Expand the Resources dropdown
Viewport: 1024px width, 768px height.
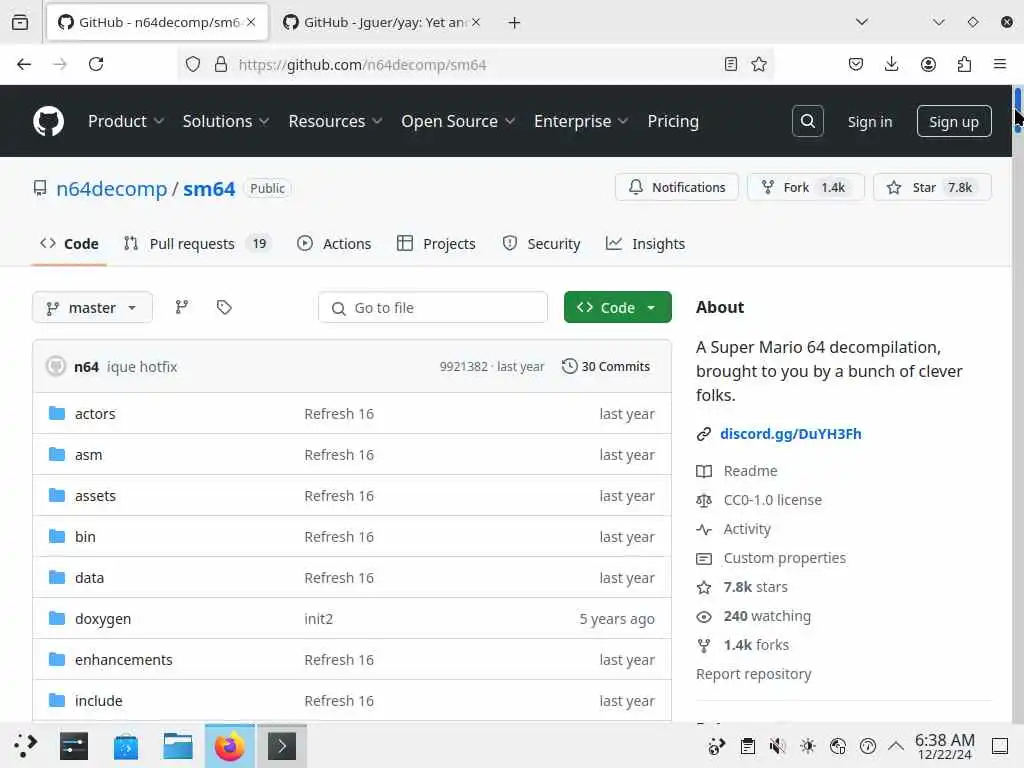tap(335, 121)
